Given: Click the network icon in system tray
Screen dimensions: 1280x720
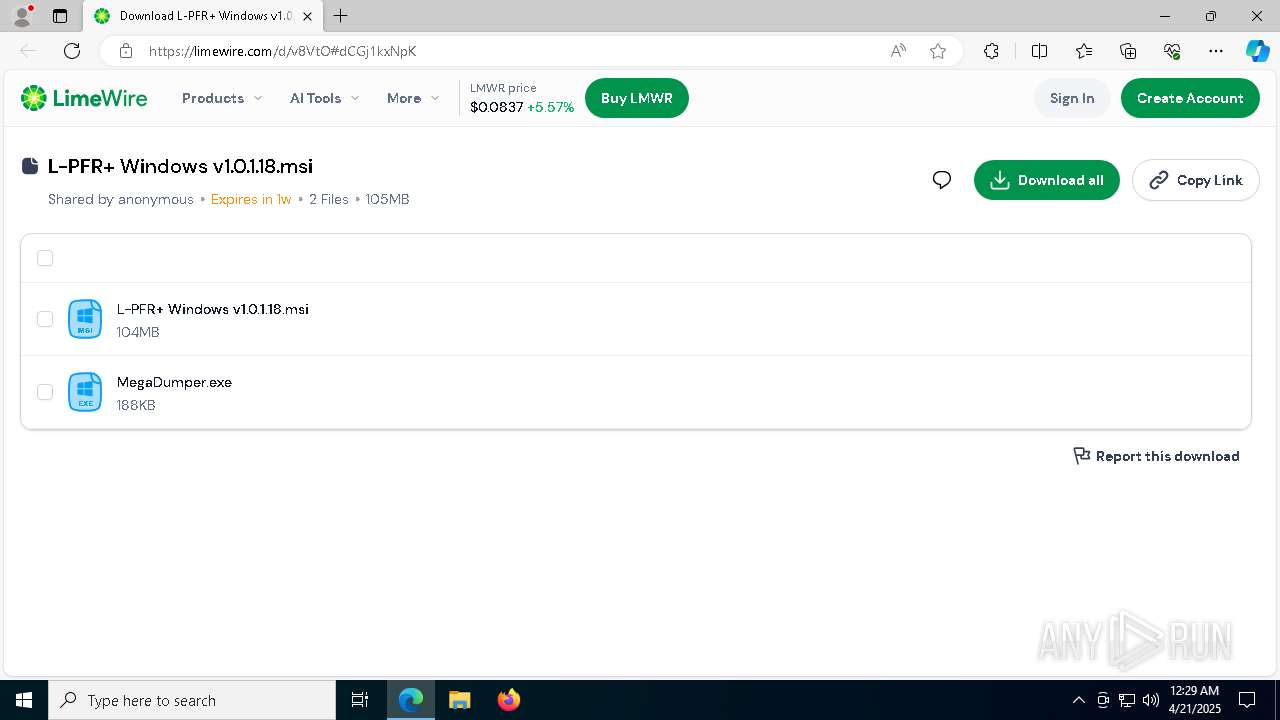Looking at the screenshot, I should point(1127,700).
